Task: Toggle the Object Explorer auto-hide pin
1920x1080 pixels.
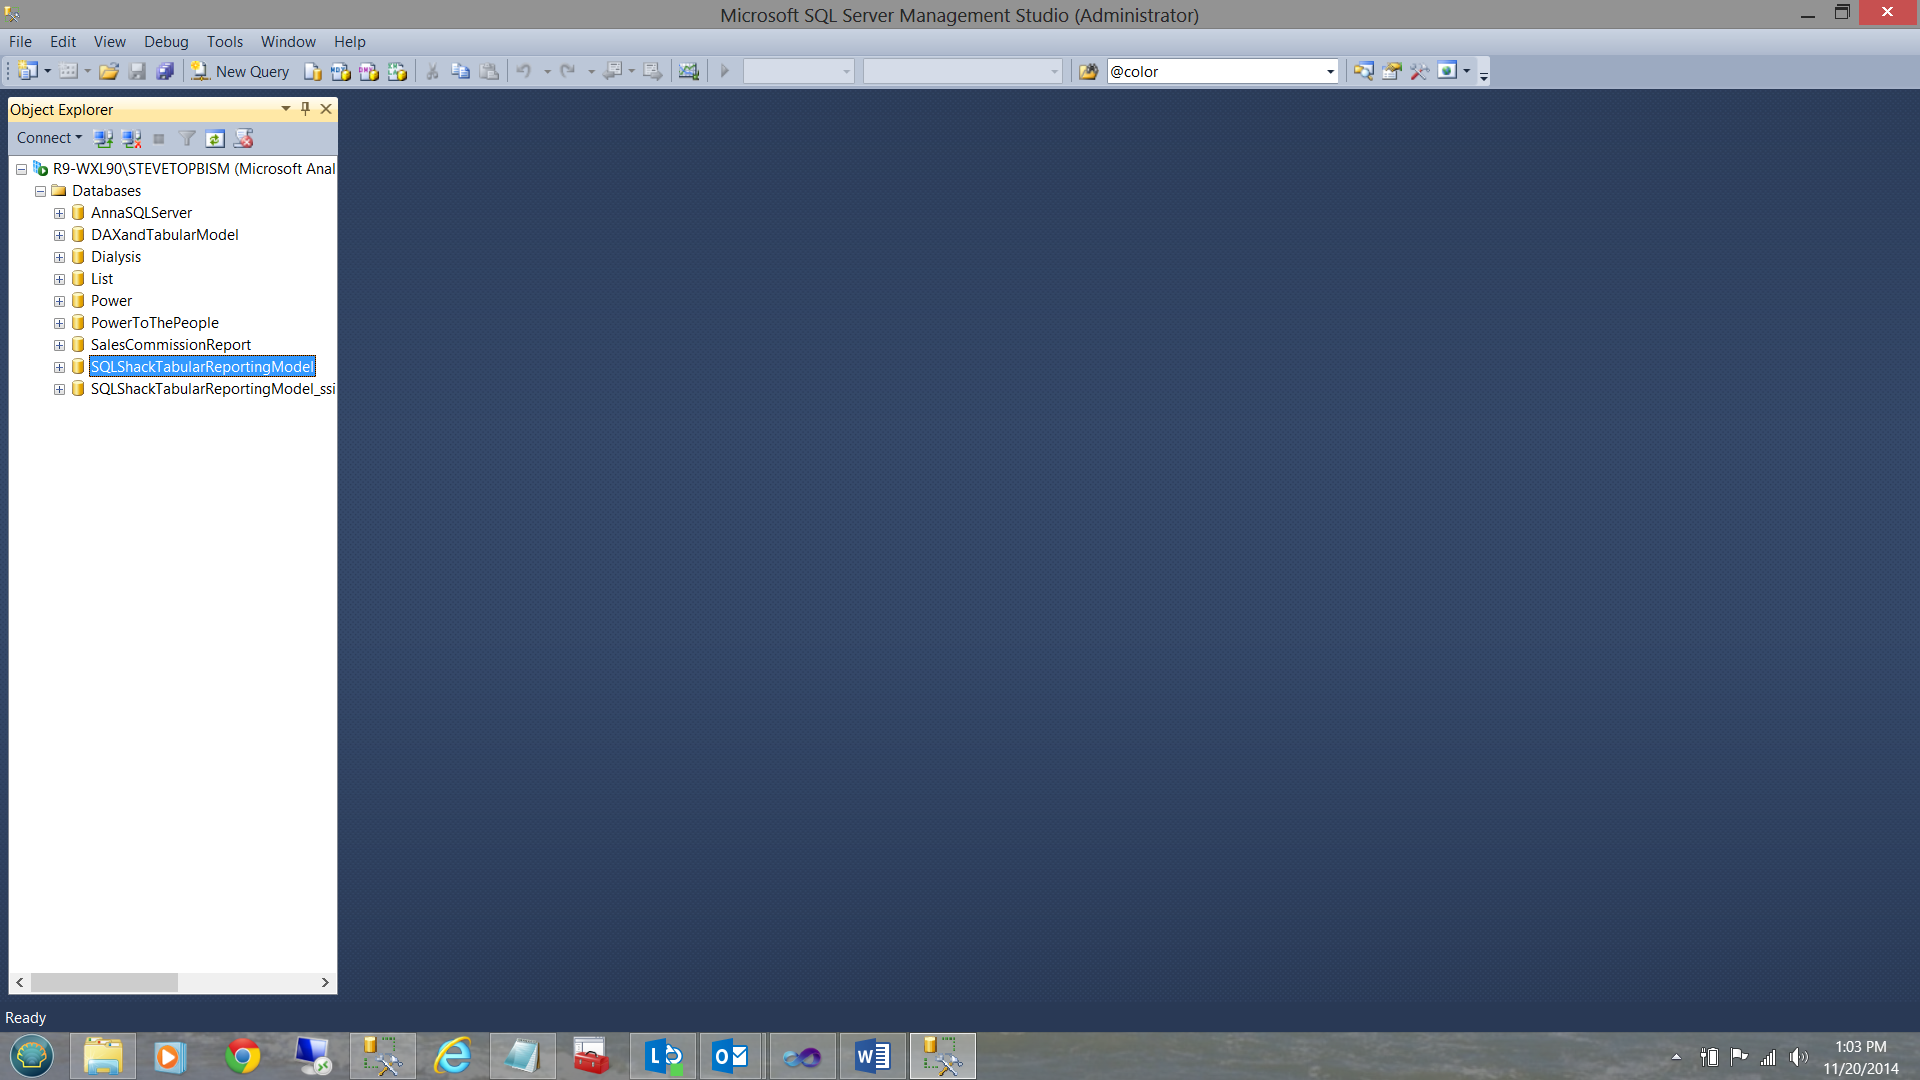Action: (305, 109)
